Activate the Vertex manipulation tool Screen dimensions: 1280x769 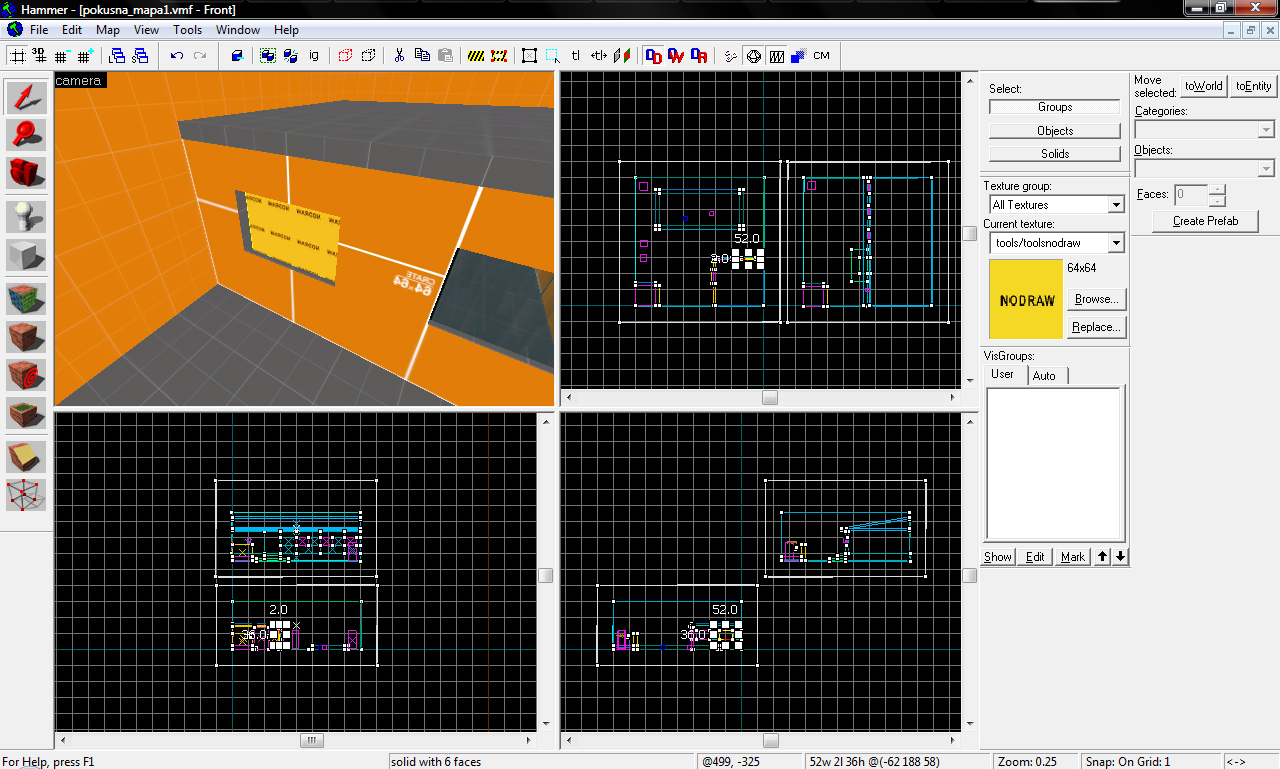(x=27, y=494)
